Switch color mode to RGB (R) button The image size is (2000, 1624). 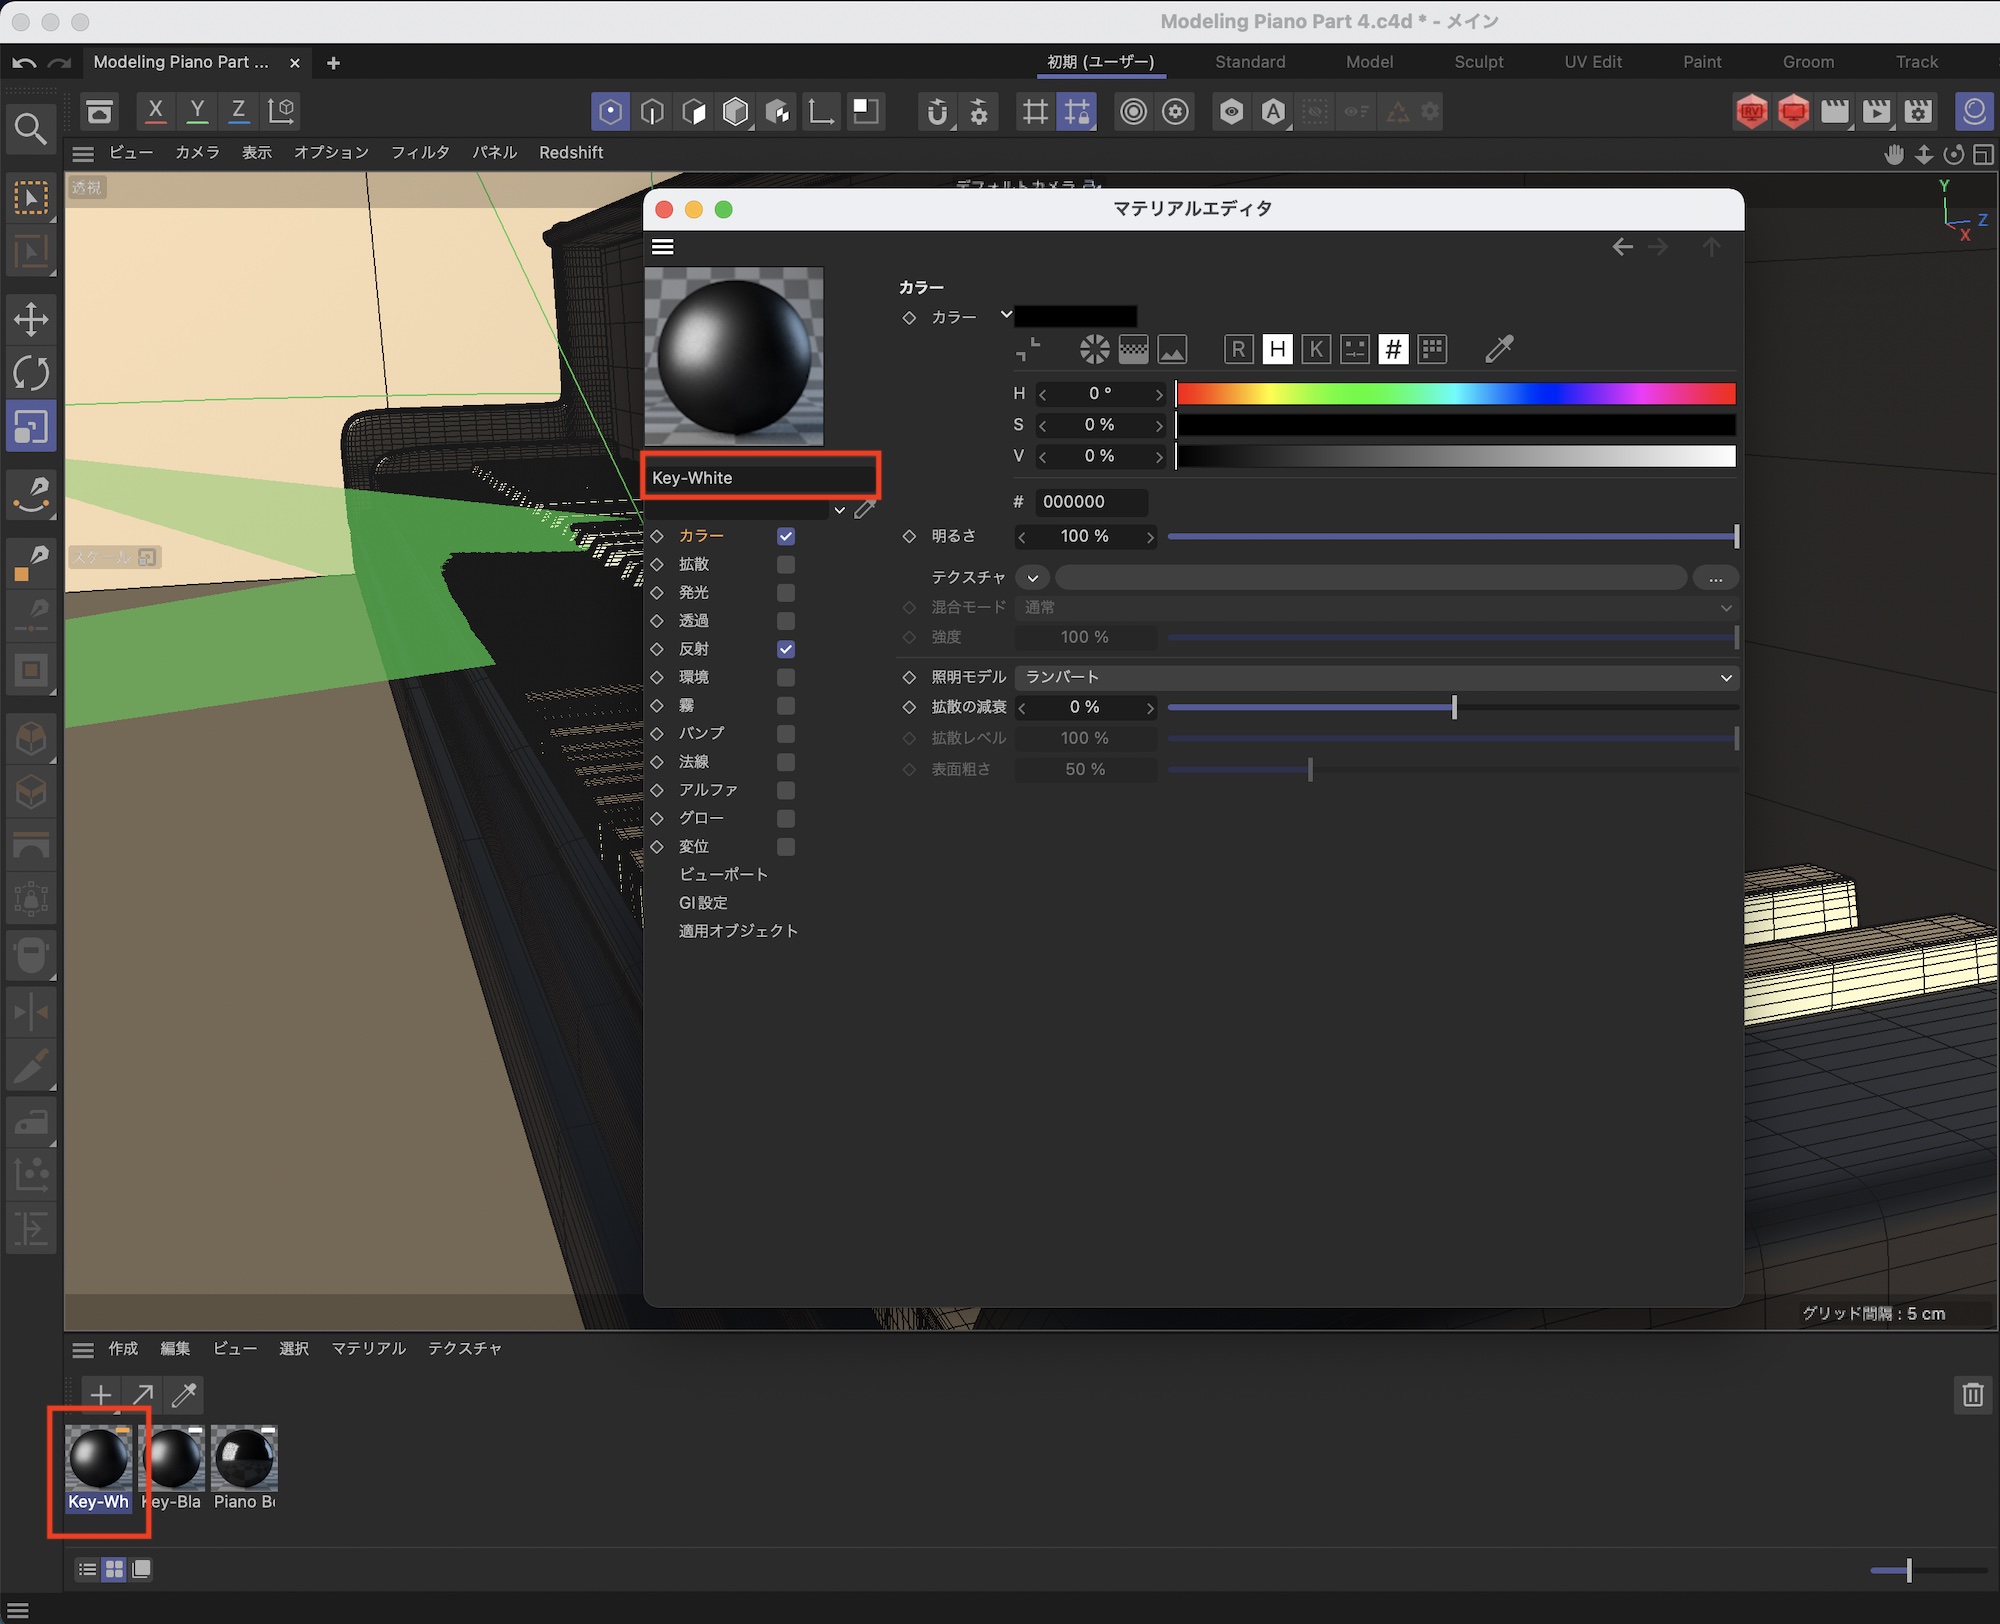point(1238,349)
